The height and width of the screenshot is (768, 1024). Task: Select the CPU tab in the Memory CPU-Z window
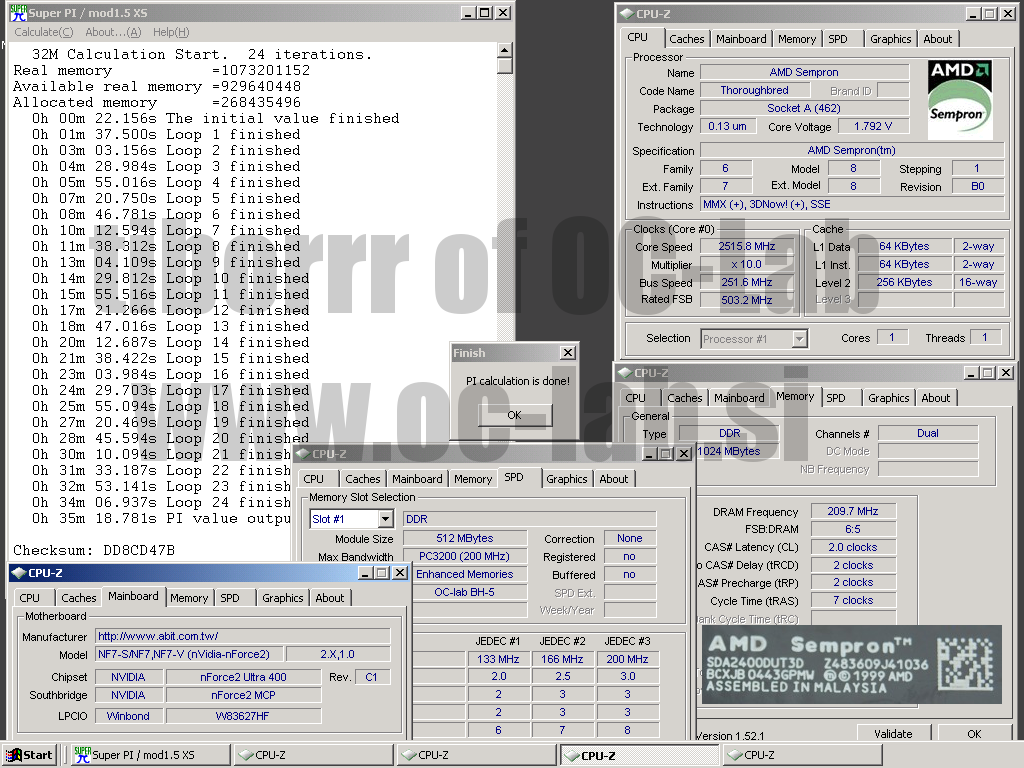pyautogui.click(x=635, y=398)
